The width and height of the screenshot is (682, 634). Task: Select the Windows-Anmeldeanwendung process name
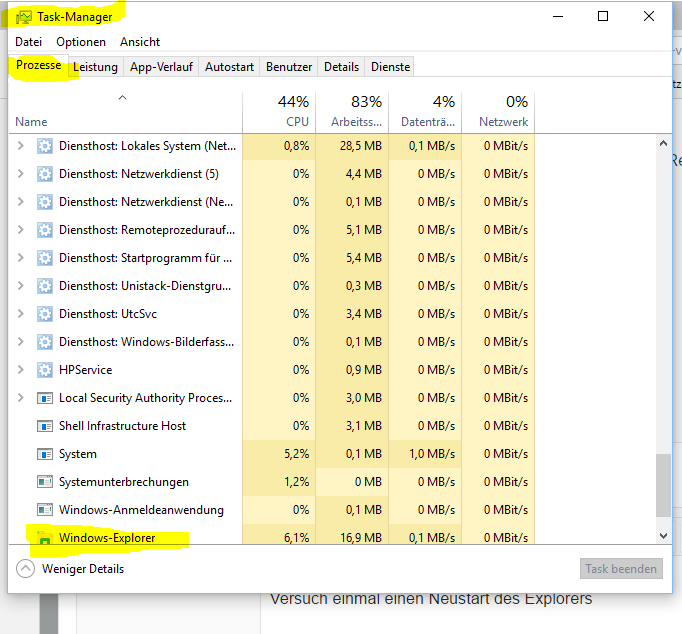(x=141, y=510)
